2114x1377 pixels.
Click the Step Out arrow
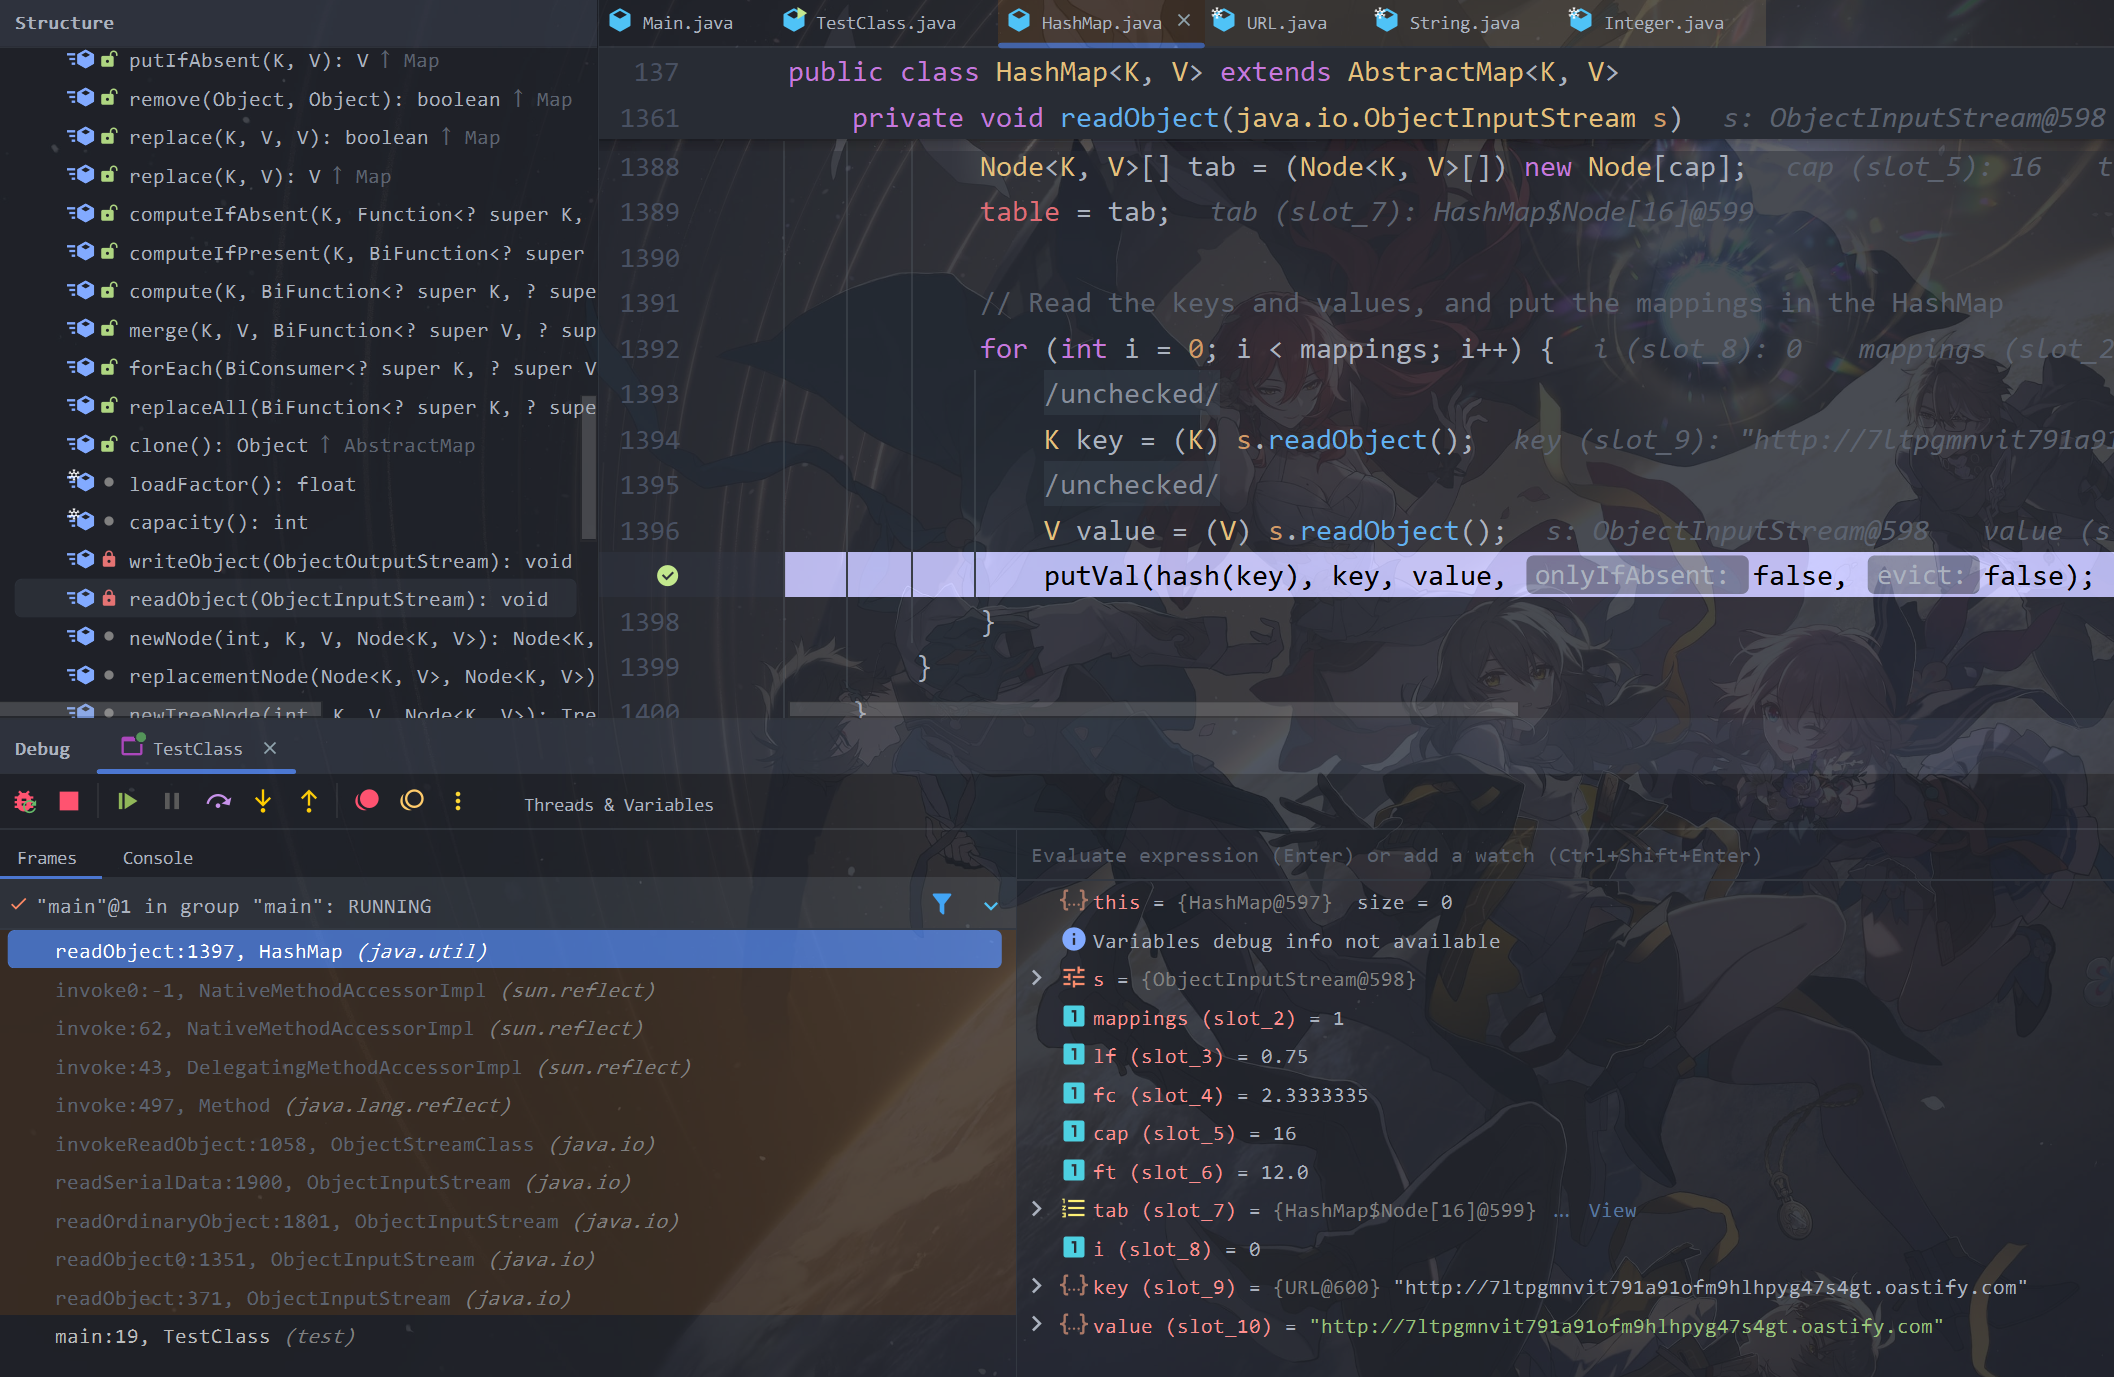pyautogui.click(x=309, y=801)
